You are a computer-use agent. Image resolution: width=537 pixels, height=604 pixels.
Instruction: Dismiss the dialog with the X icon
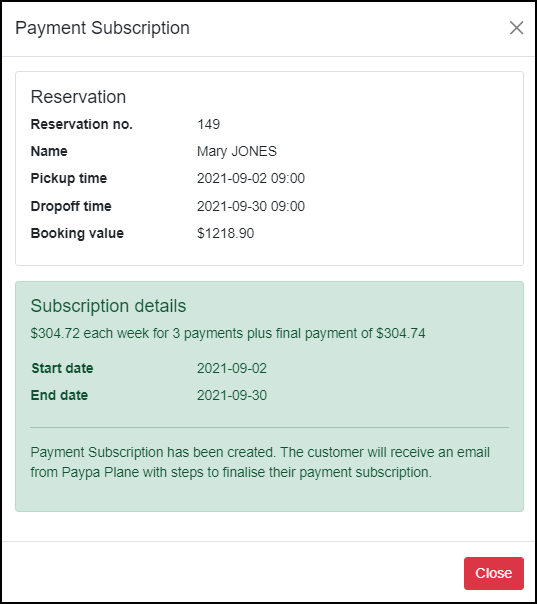pyautogui.click(x=516, y=28)
